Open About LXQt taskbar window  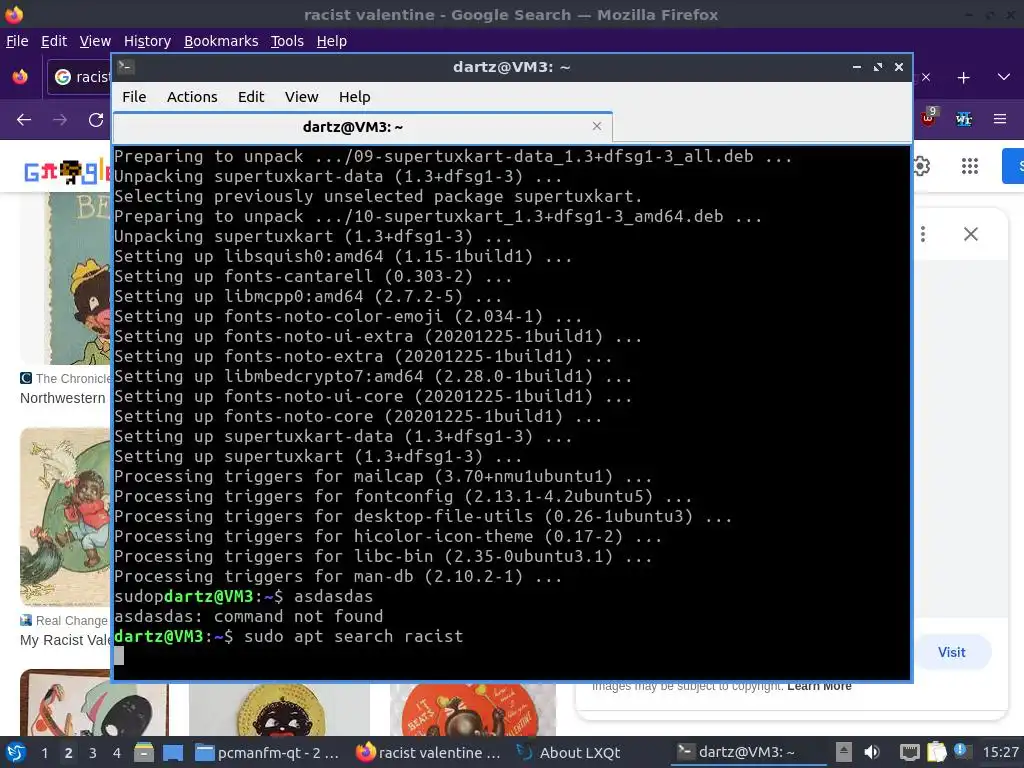pyautogui.click(x=569, y=752)
